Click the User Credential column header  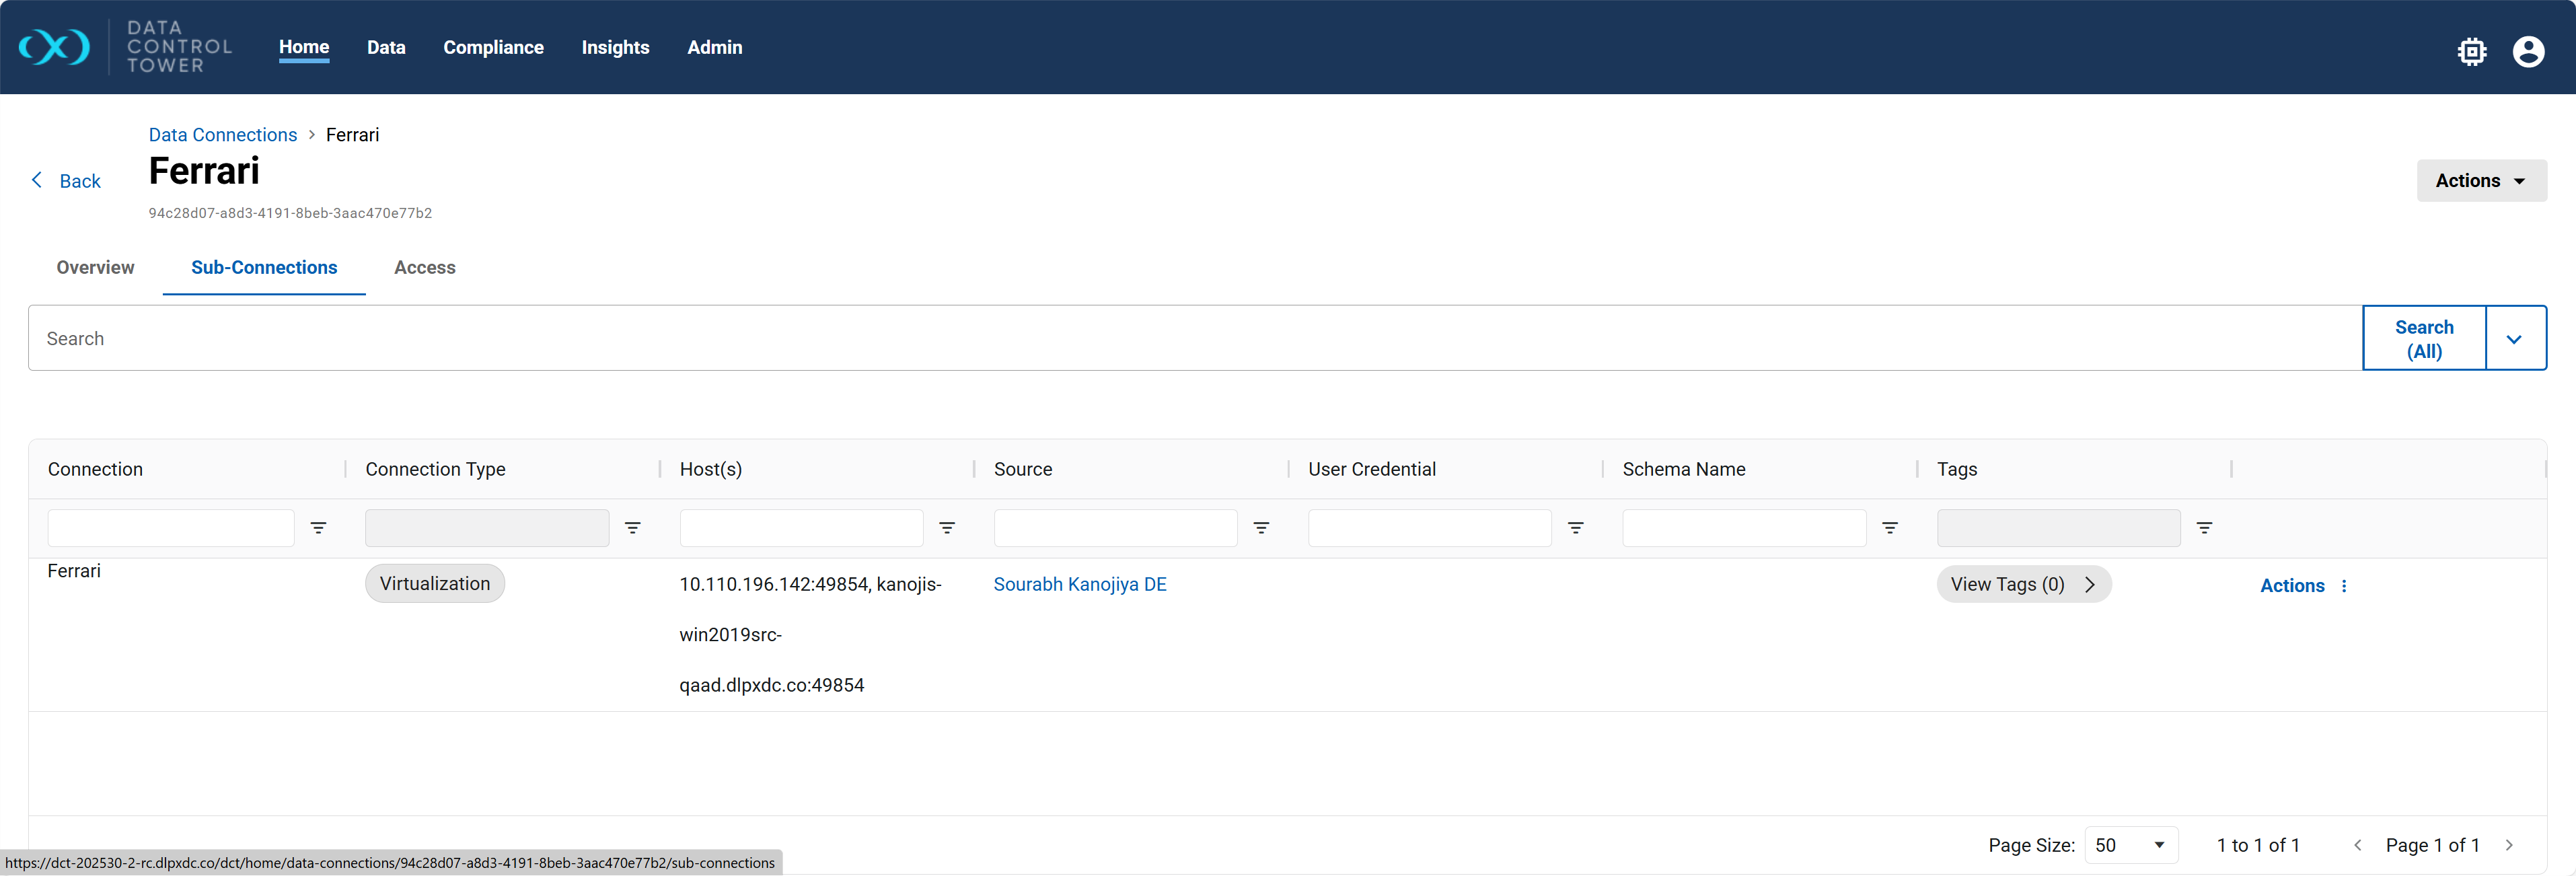click(x=1371, y=469)
